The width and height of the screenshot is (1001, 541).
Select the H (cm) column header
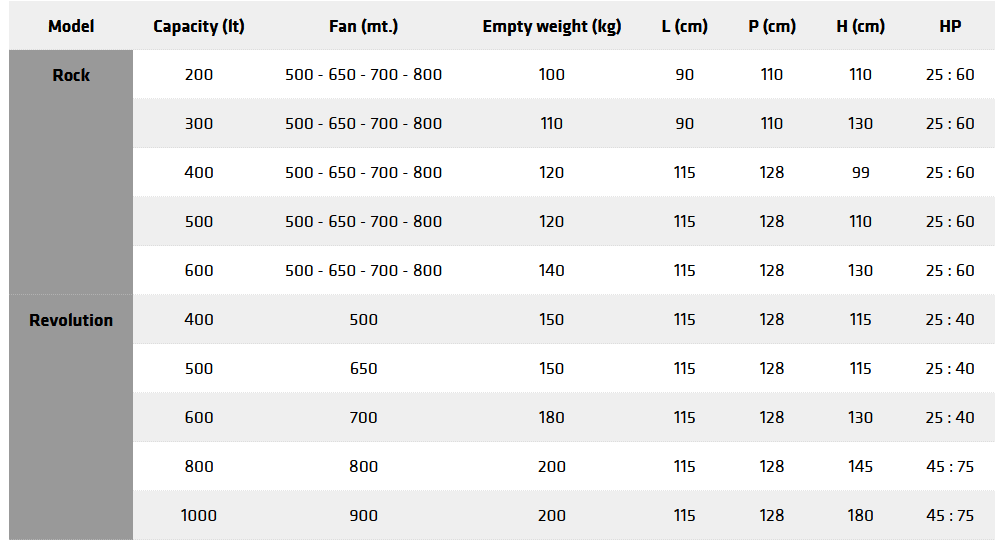861,27
